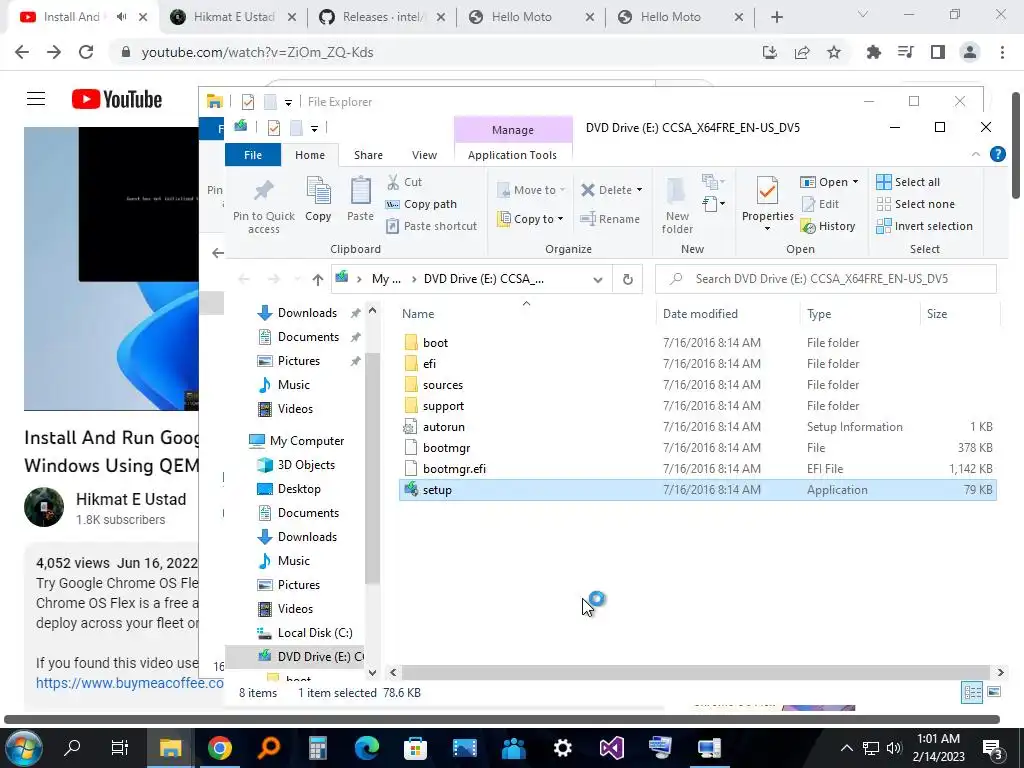Open Visual Studio from taskbar
This screenshot has height=768, width=1024.
click(x=612, y=748)
